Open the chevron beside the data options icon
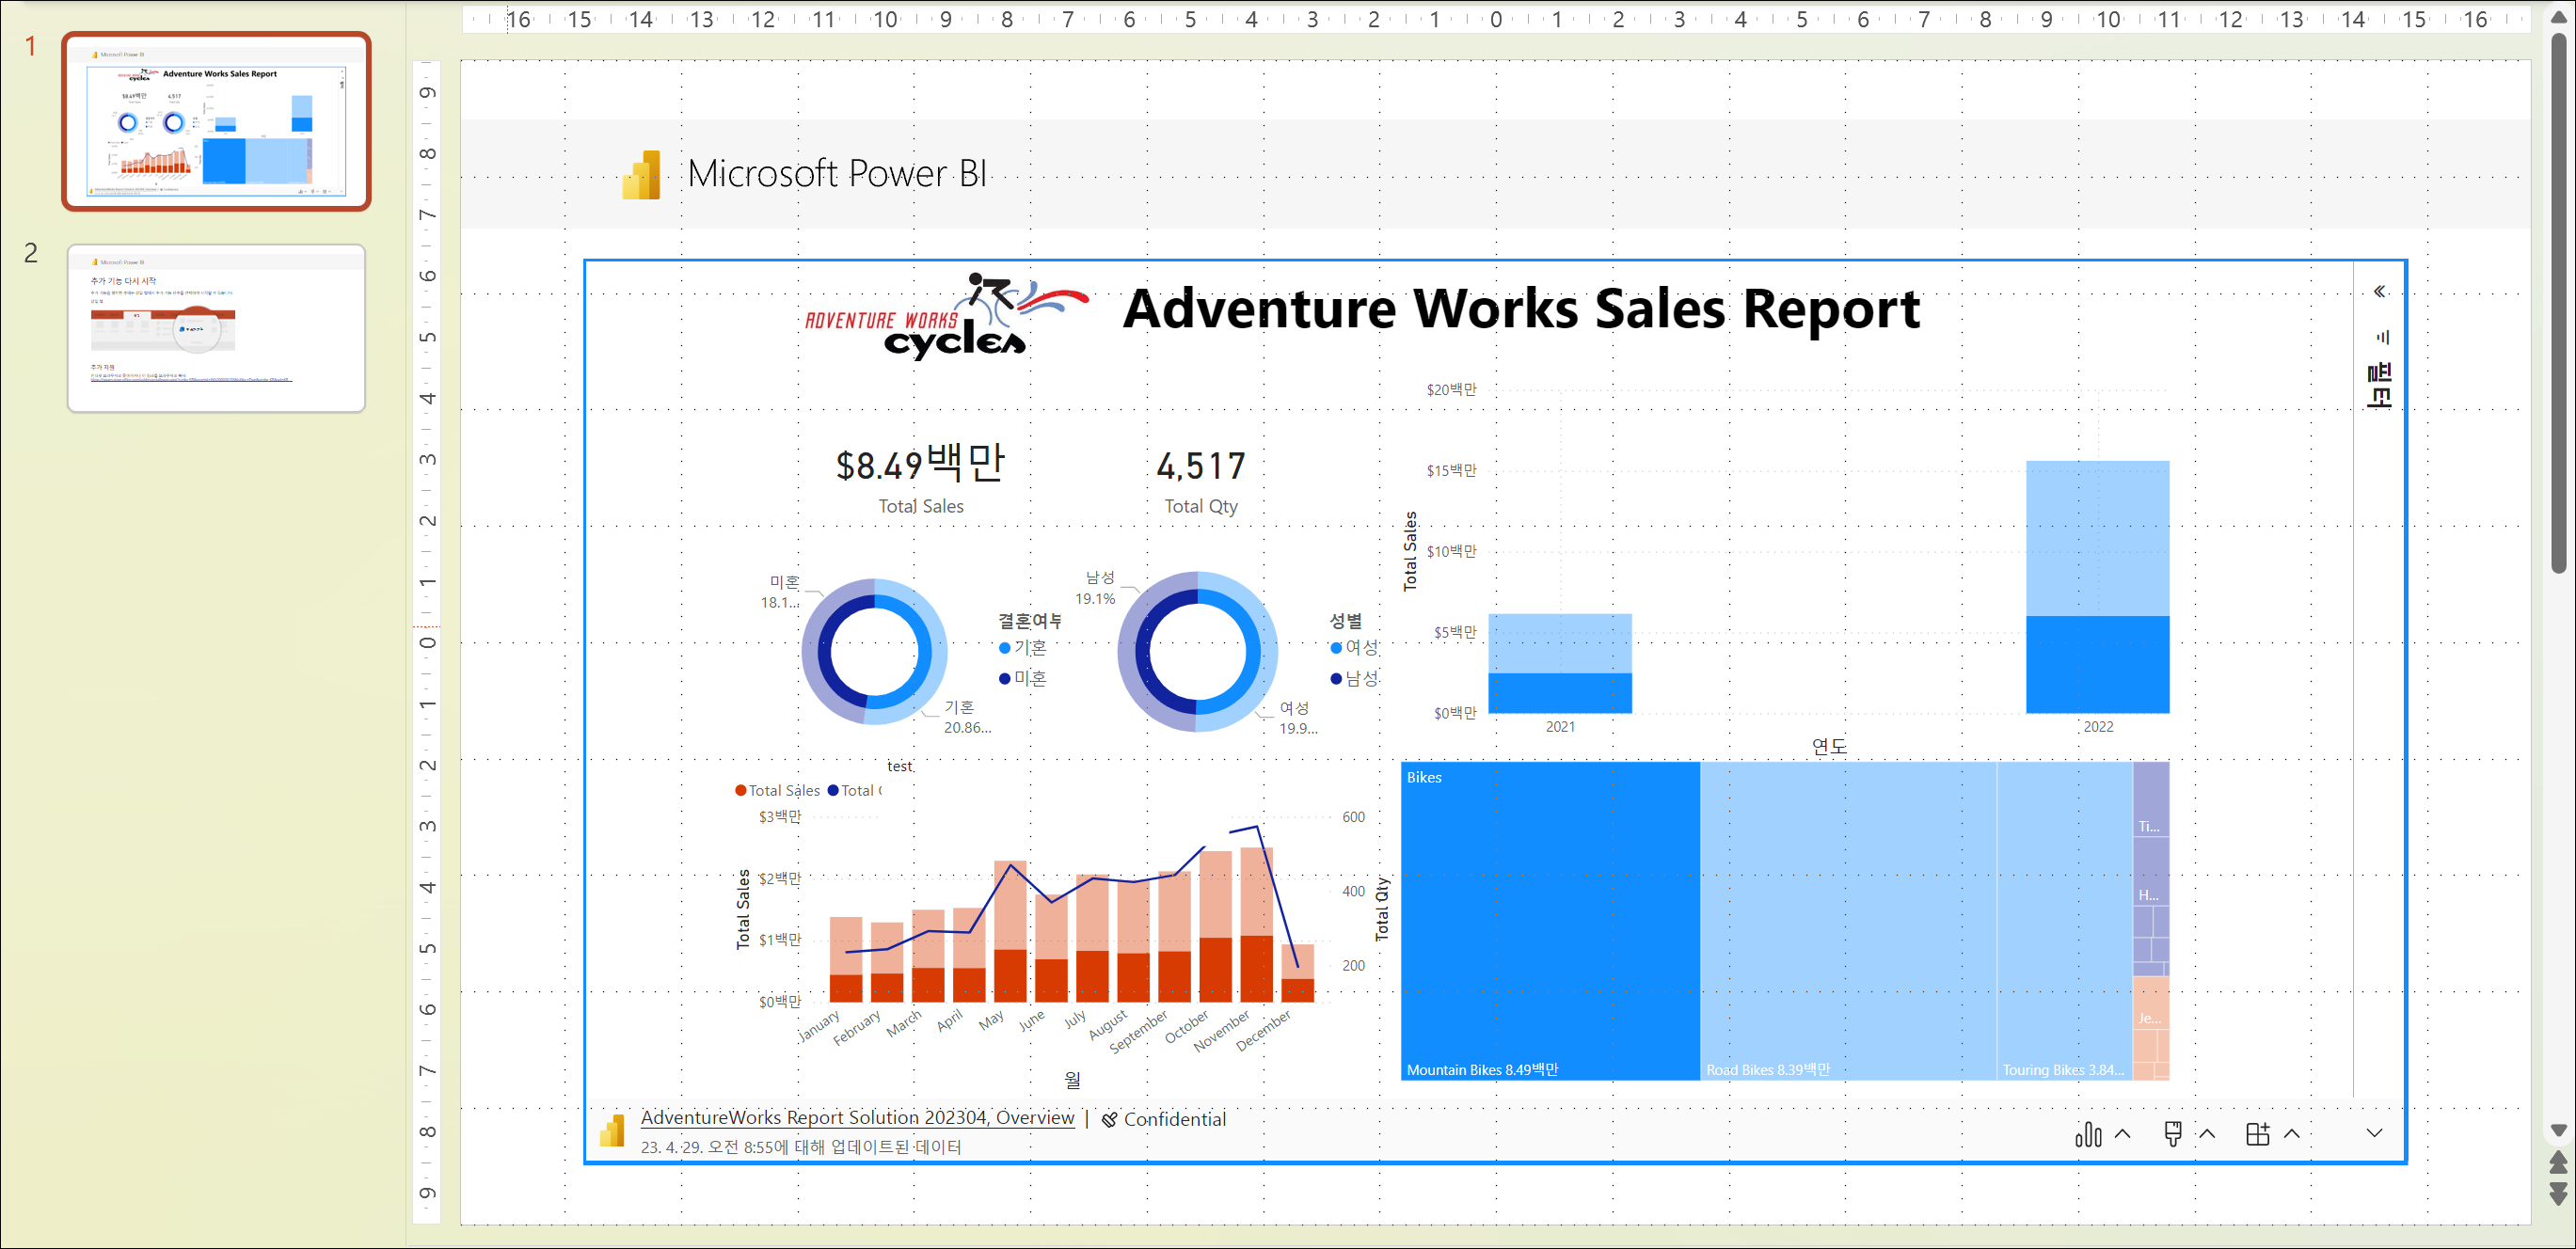 2123,1134
